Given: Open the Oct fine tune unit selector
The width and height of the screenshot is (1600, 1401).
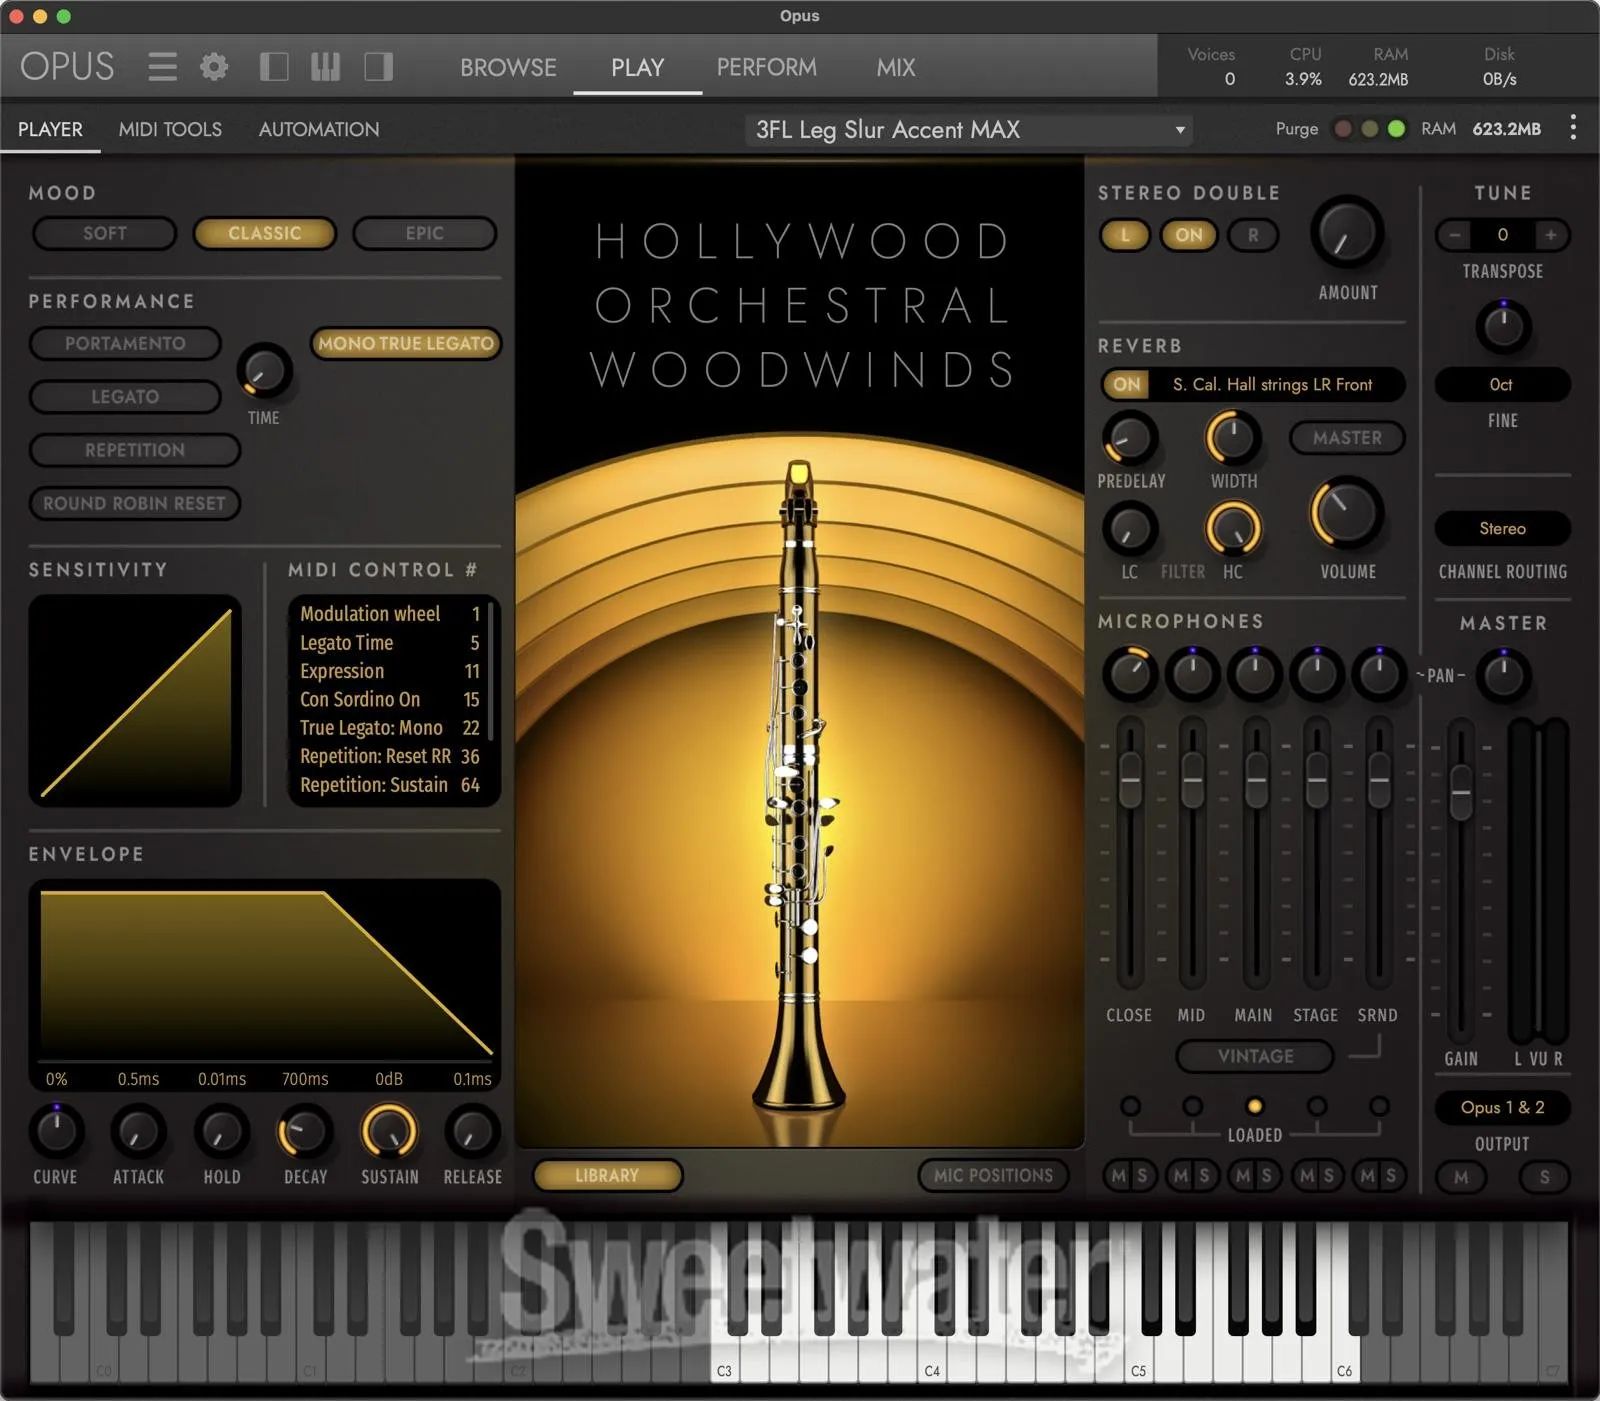Looking at the screenshot, I should [1502, 384].
